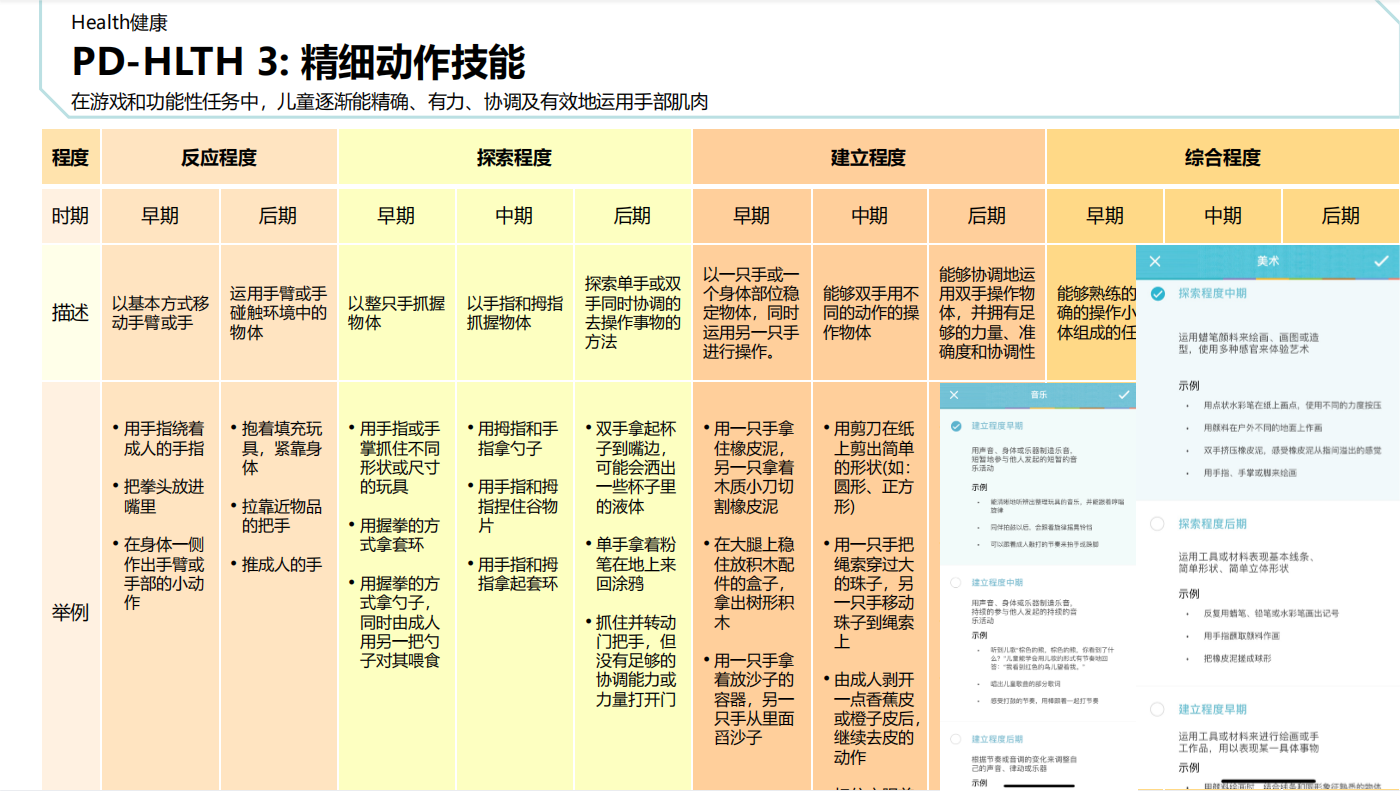
Task: Click 后期 under 建立程度
Action: (x=986, y=216)
